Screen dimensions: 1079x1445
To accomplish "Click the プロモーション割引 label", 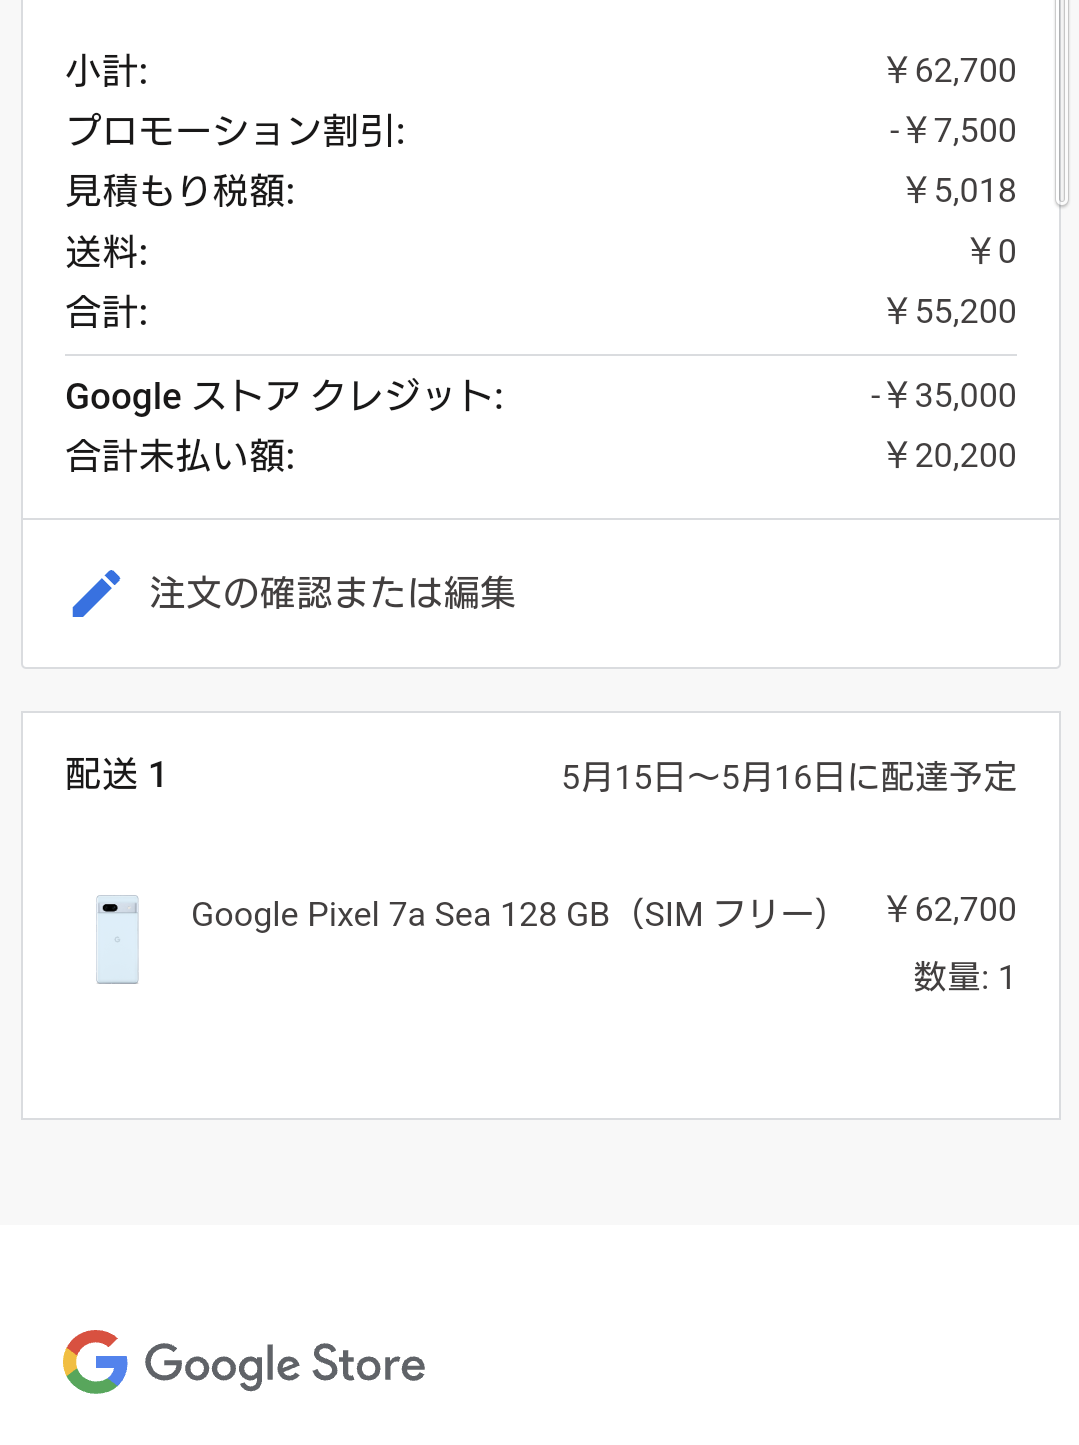I will pos(236,131).
